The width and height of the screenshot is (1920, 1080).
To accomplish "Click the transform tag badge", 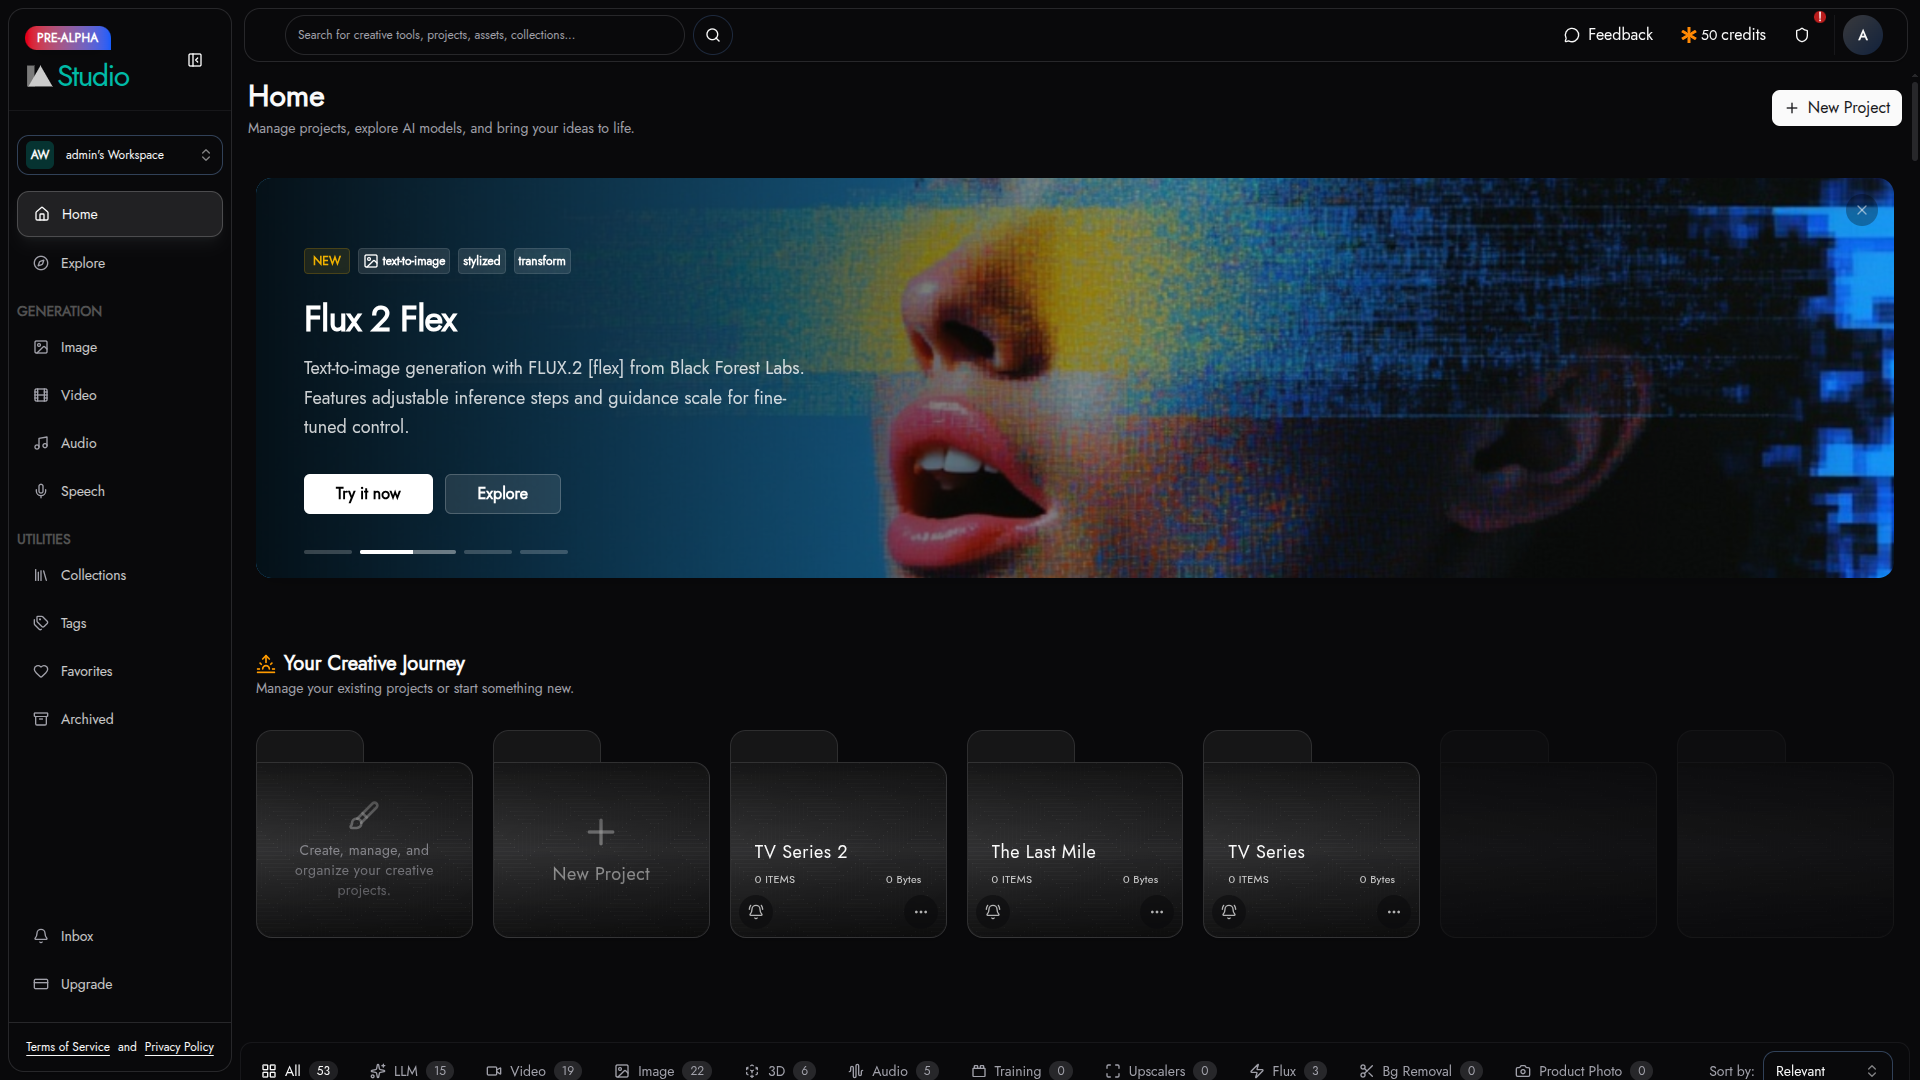I will [x=542, y=261].
